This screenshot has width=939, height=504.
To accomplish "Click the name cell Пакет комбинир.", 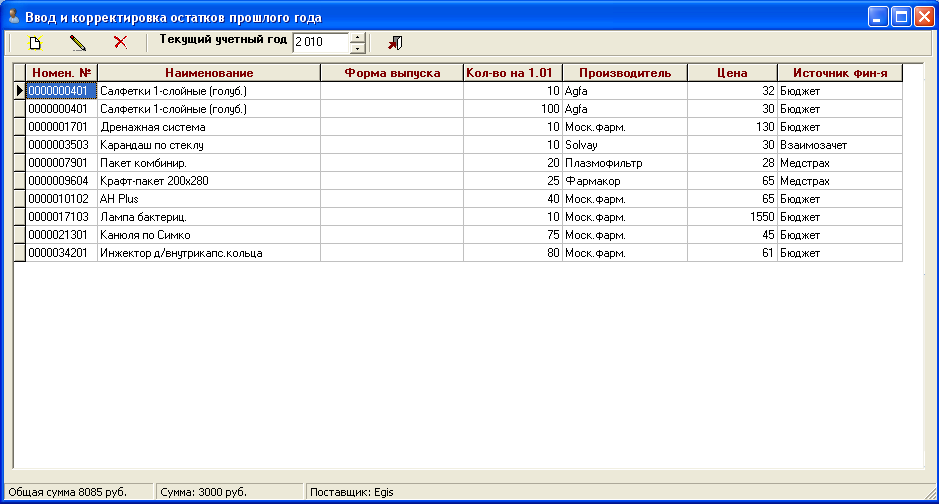I will [x=209, y=163].
